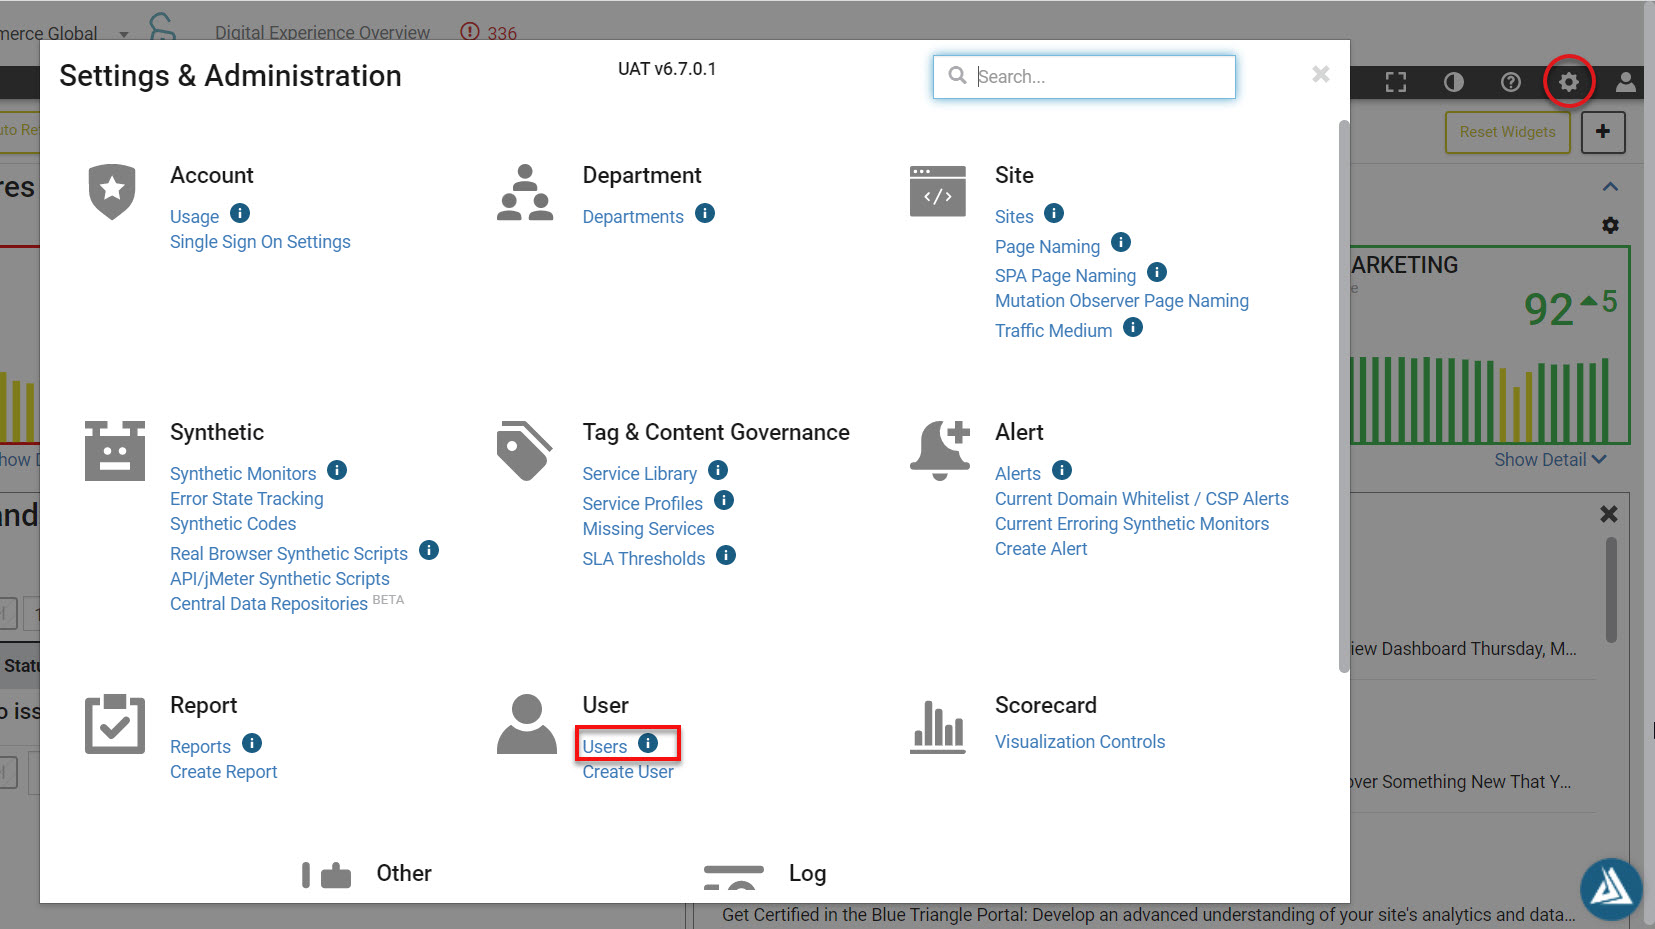
Task: Click the info icon next to Synthetic Monitors
Action: [337, 470]
